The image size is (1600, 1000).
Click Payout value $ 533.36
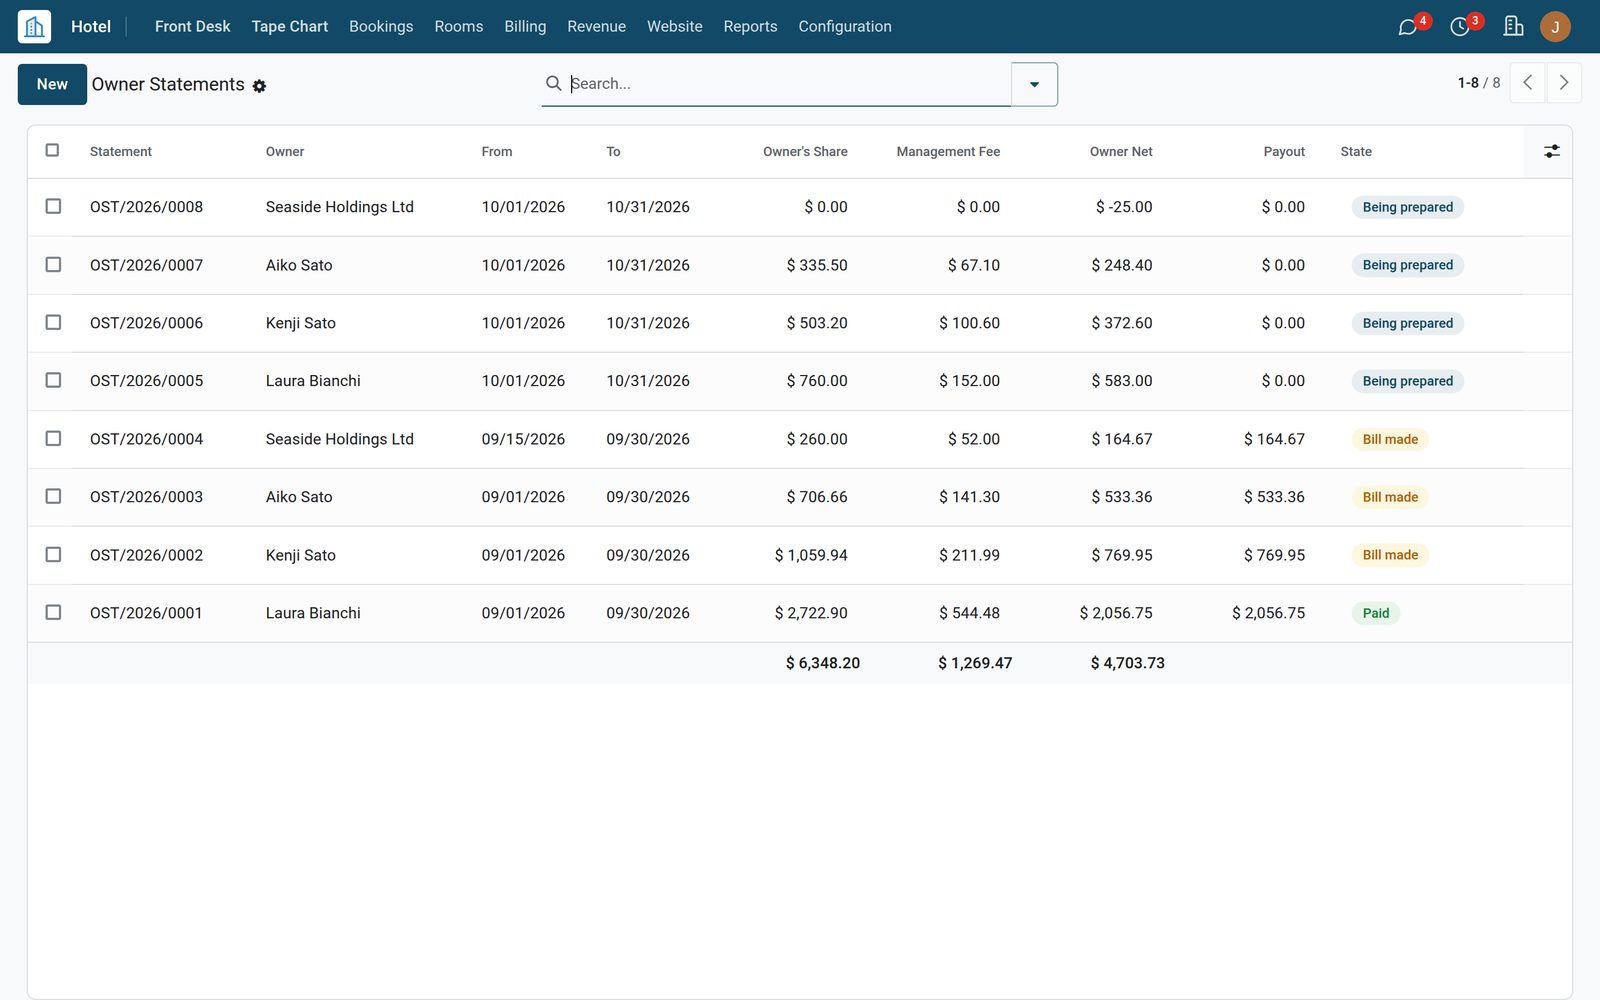click(1274, 497)
